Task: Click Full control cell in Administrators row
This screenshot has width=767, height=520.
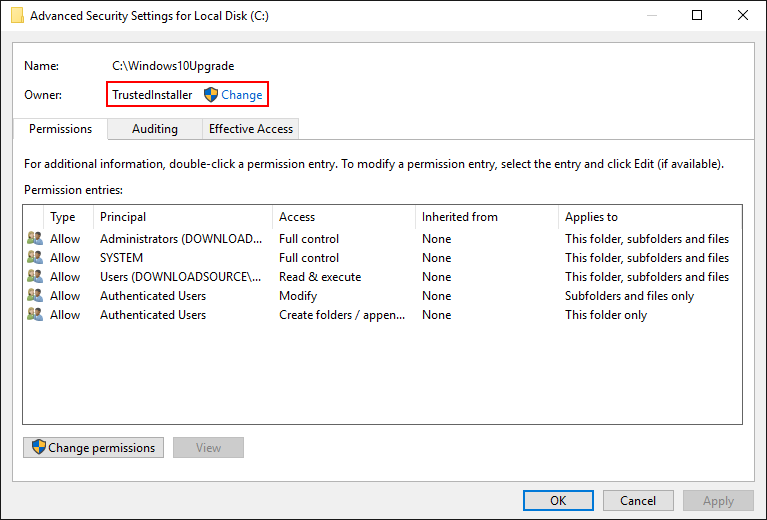Action: (309, 239)
